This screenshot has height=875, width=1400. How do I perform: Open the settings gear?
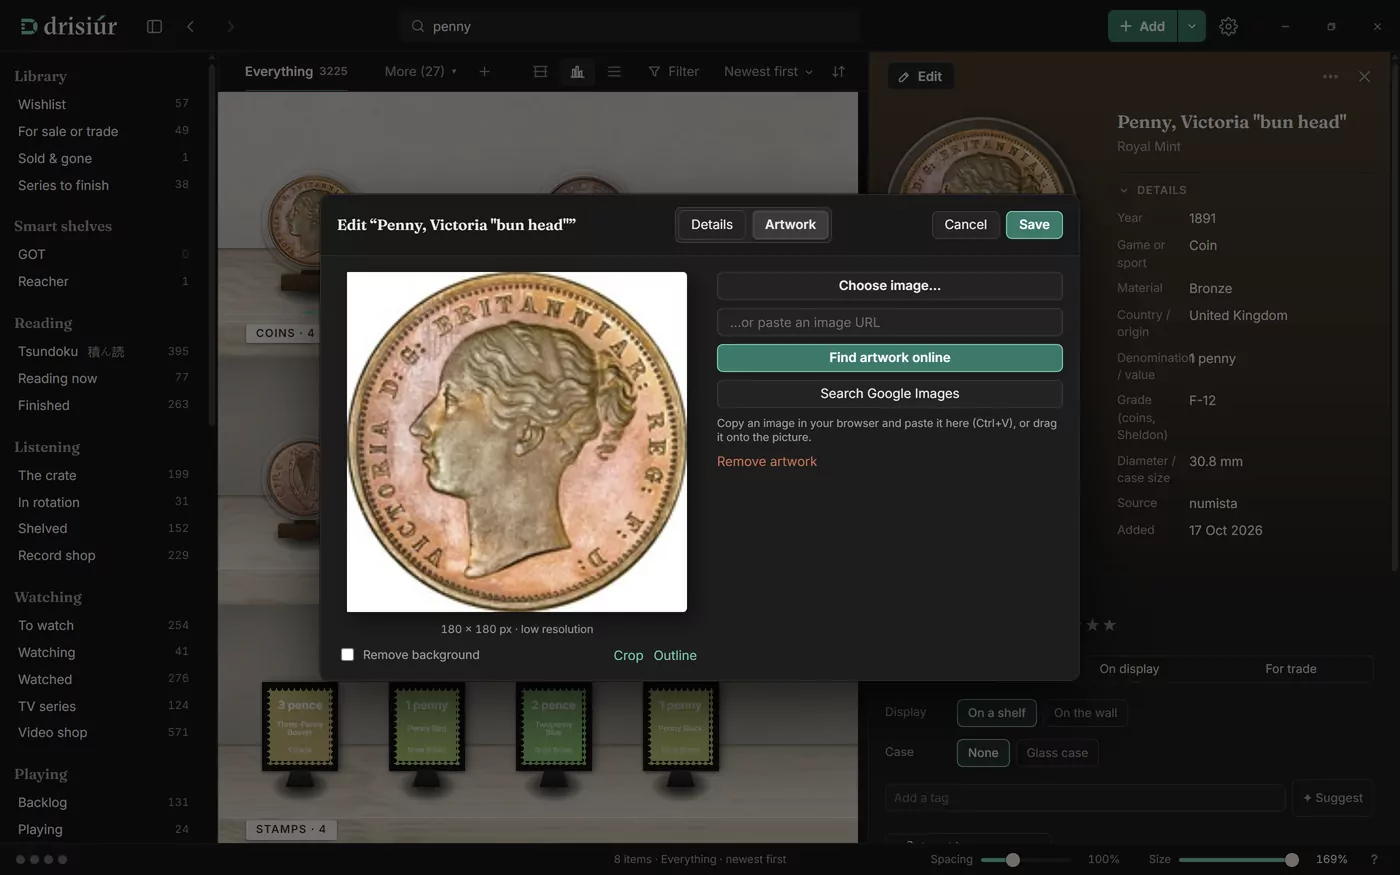tap(1228, 26)
